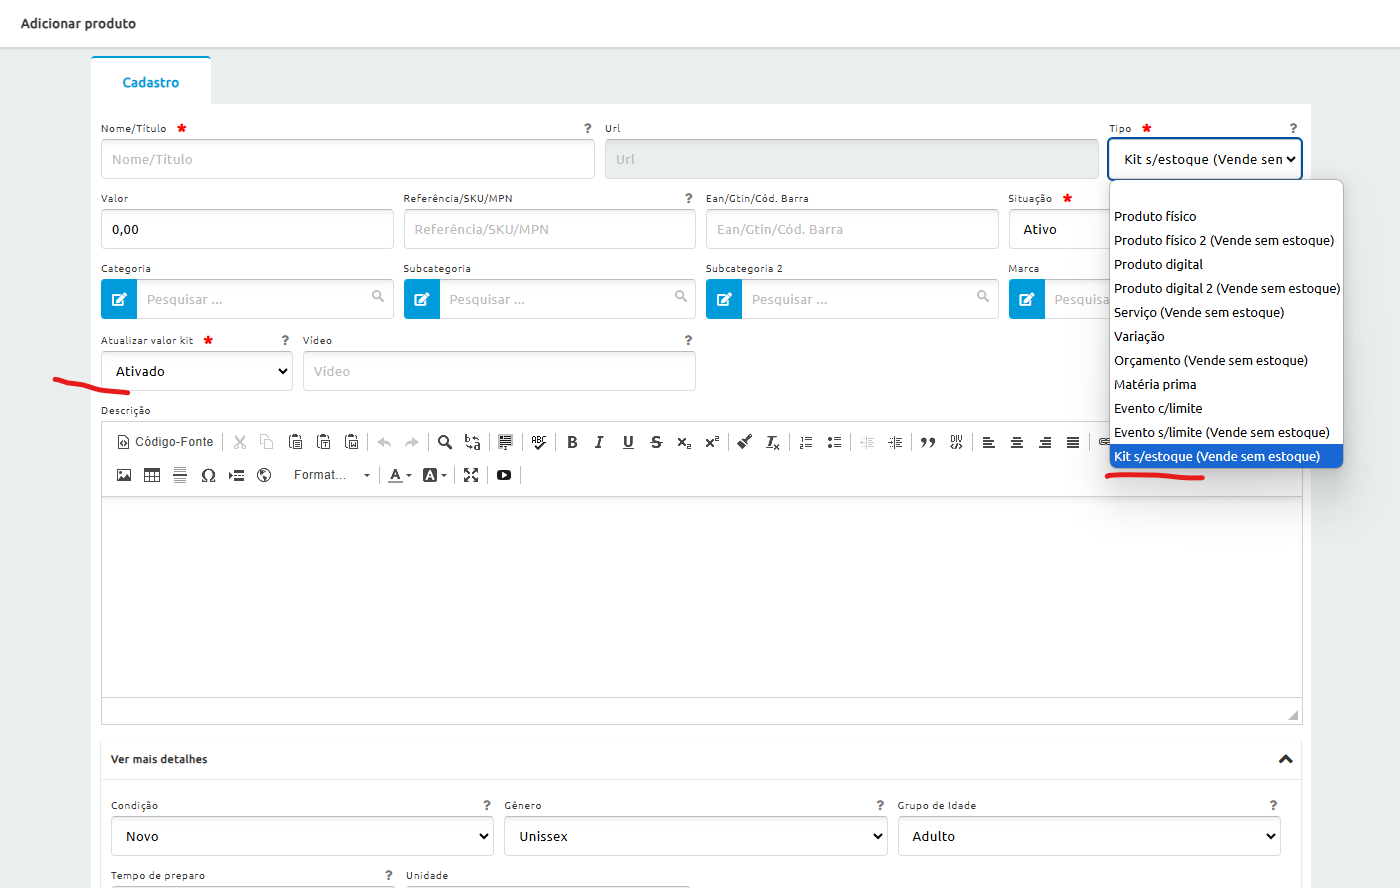Run the ABC spell checker

(x=539, y=442)
